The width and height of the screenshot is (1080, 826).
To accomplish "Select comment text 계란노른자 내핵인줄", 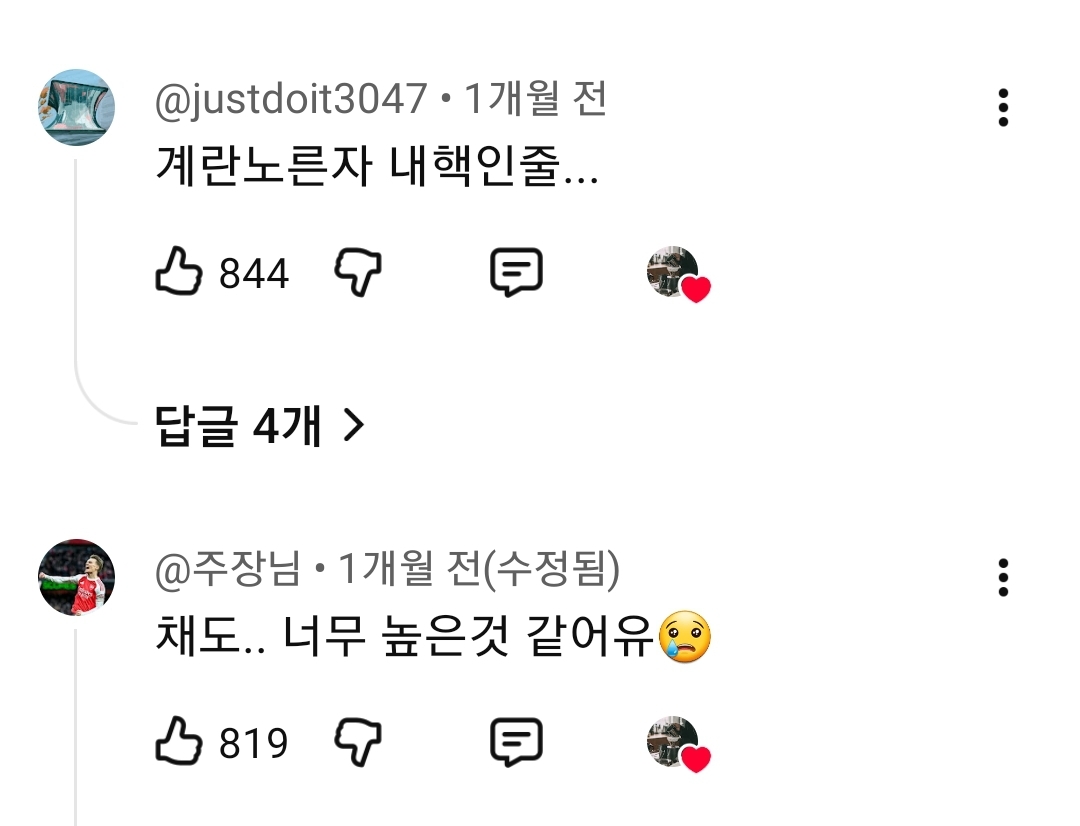I will tap(377, 165).
